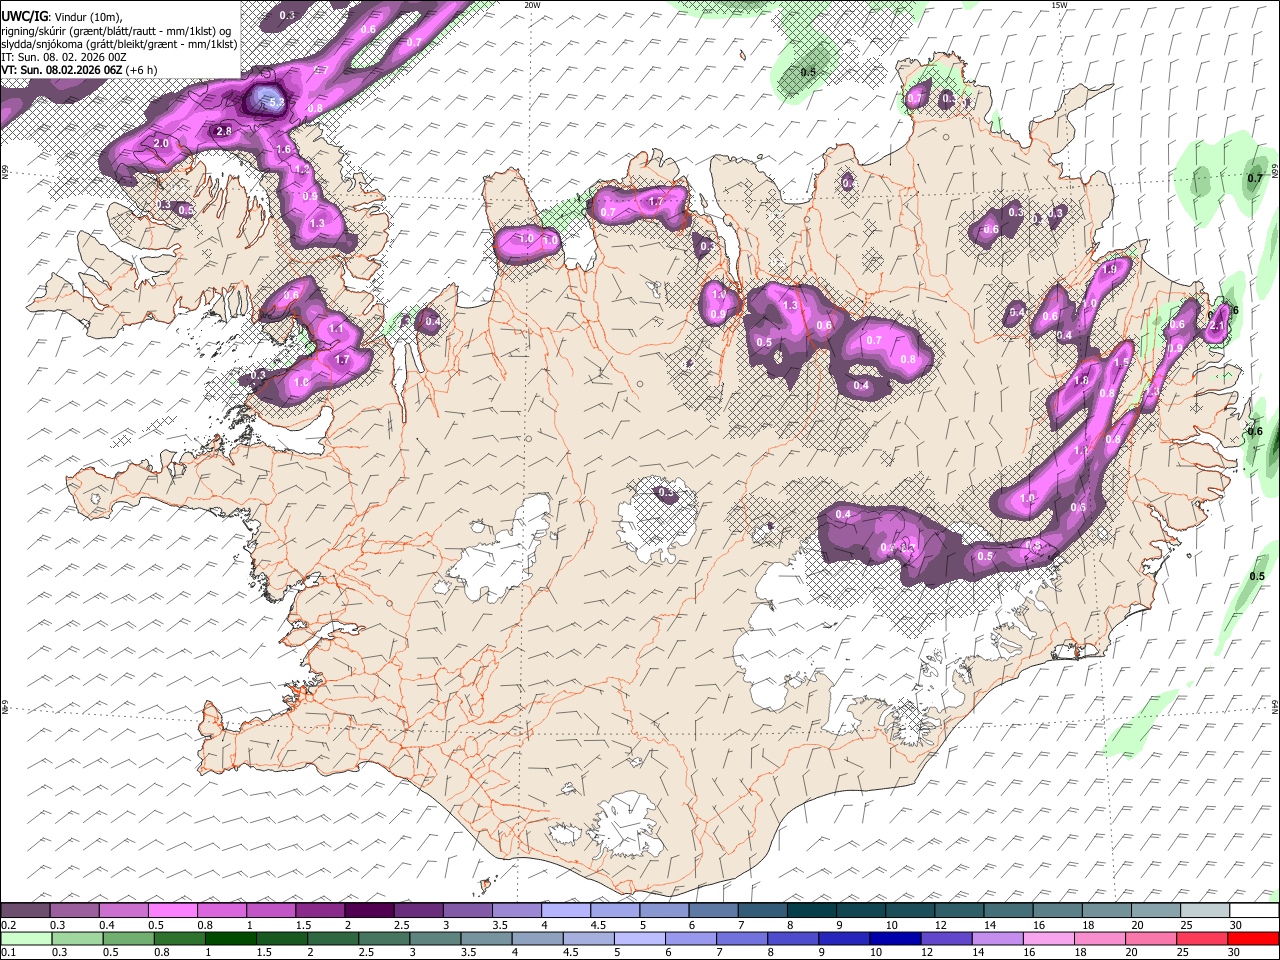Screen dimensions: 1280x960
Task: Pick upper scale swatch between 14 and 16
Action: point(1007,910)
